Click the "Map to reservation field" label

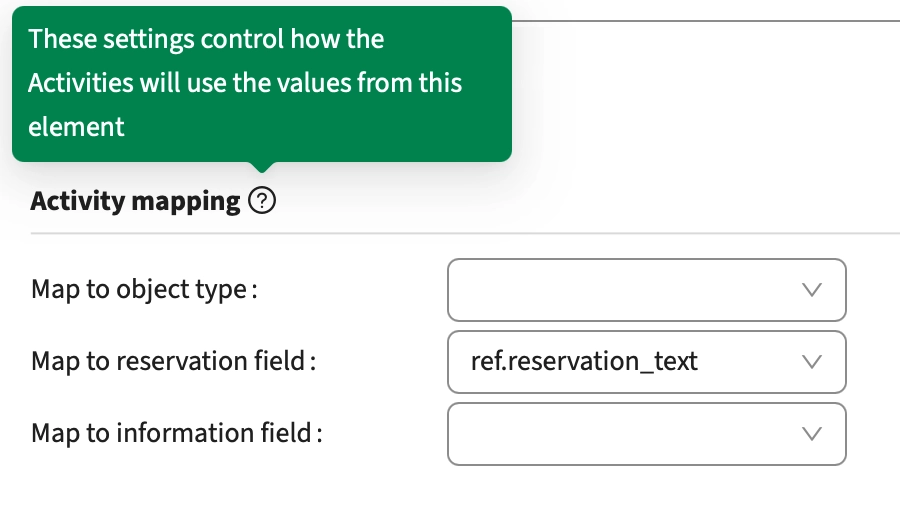pos(173,362)
